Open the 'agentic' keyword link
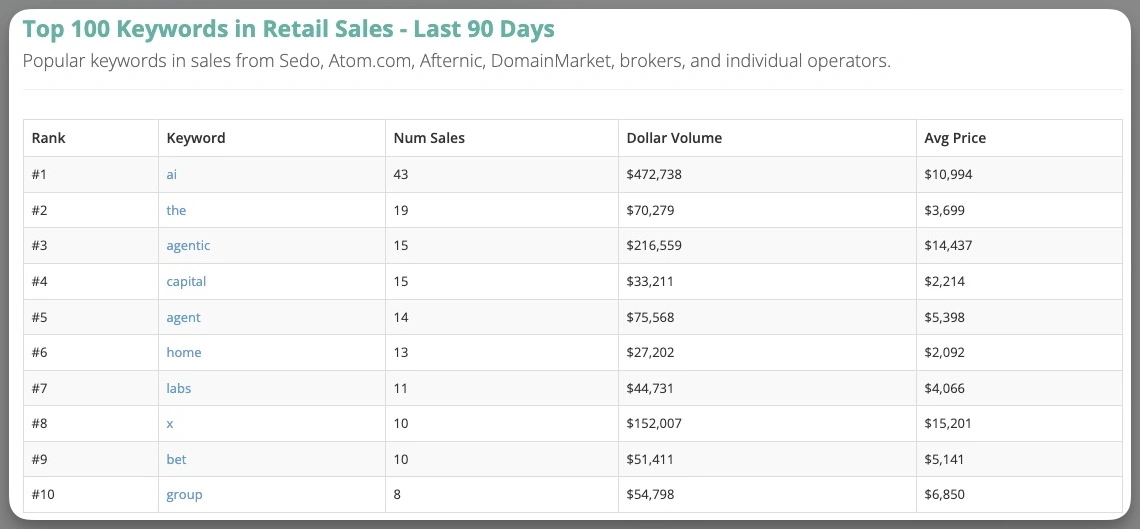Viewport: 1140px width, 529px height. (x=188, y=246)
